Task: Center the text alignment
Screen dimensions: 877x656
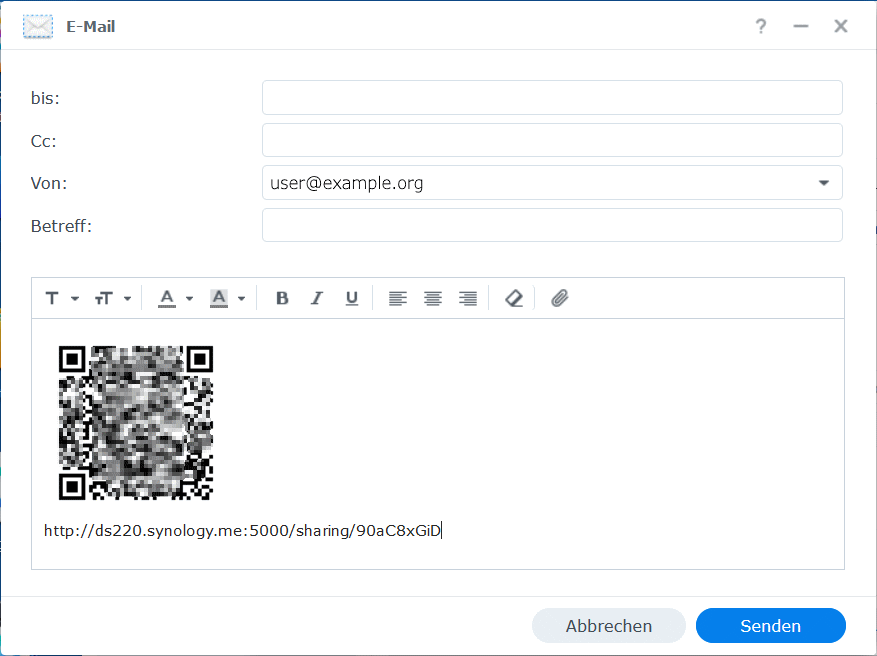Action: click(x=432, y=297)
